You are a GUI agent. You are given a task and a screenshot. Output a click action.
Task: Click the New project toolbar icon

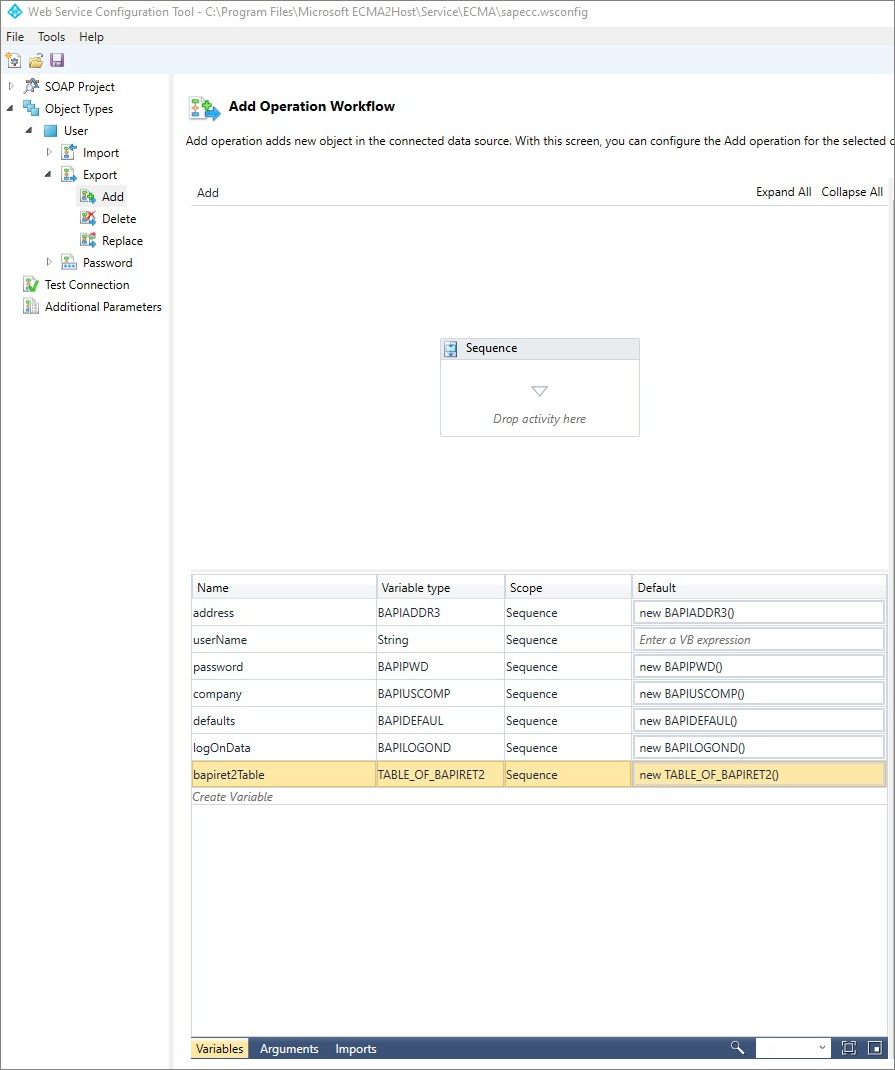pos(14,60)
